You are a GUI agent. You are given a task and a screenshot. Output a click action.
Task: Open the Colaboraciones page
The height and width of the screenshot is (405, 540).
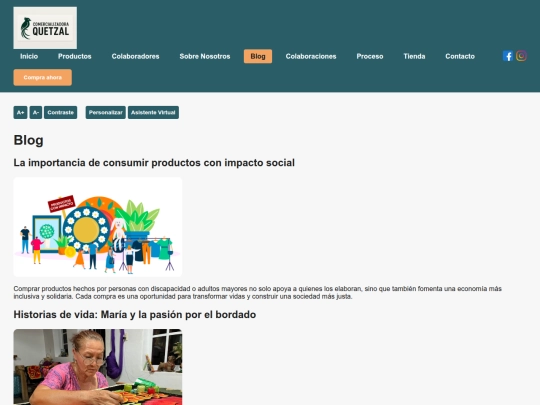pos(311,56)
